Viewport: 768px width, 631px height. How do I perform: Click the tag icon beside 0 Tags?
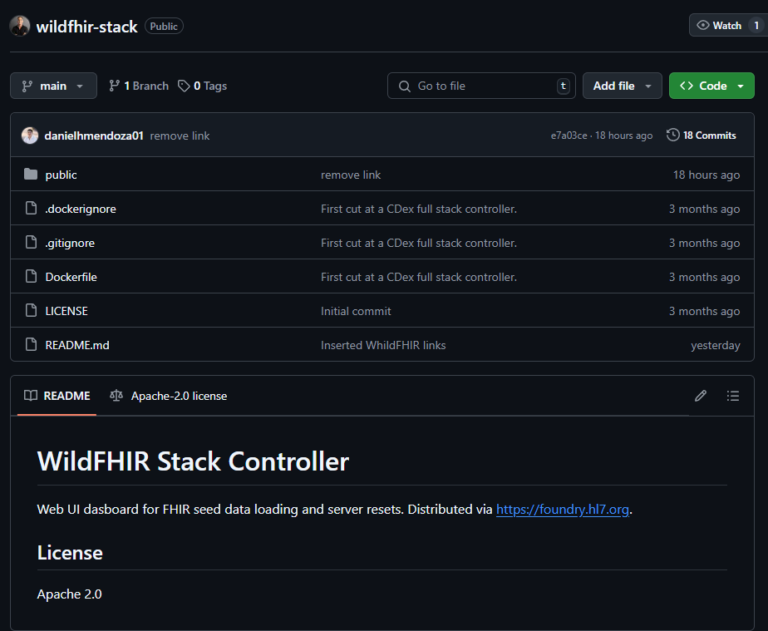coord(184,86)
